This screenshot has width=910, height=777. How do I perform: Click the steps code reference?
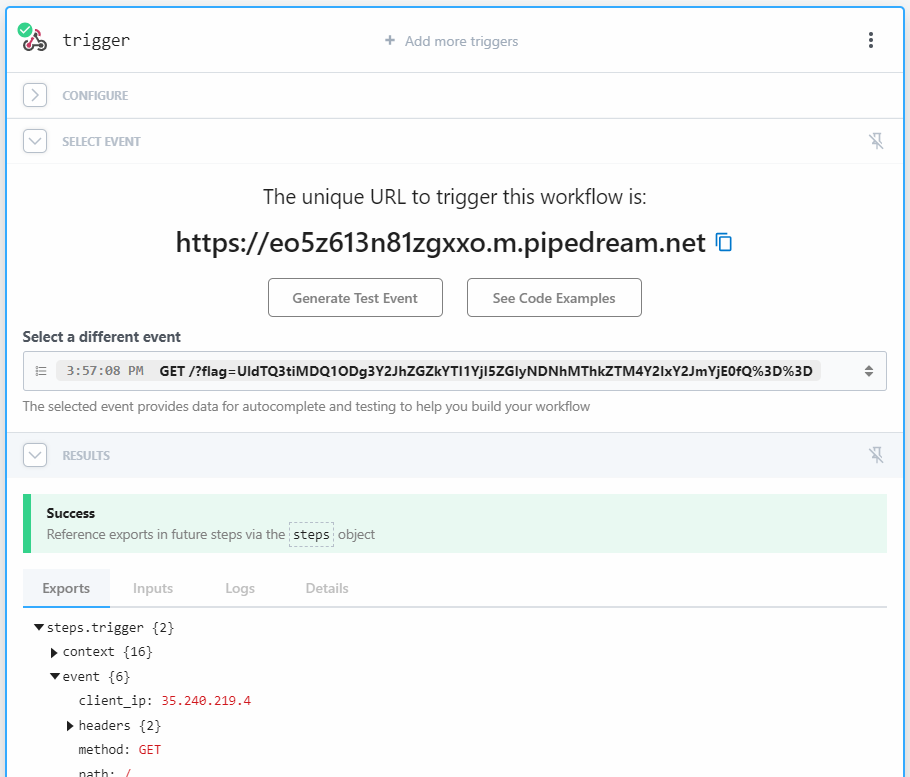click(x=311, y=534)
